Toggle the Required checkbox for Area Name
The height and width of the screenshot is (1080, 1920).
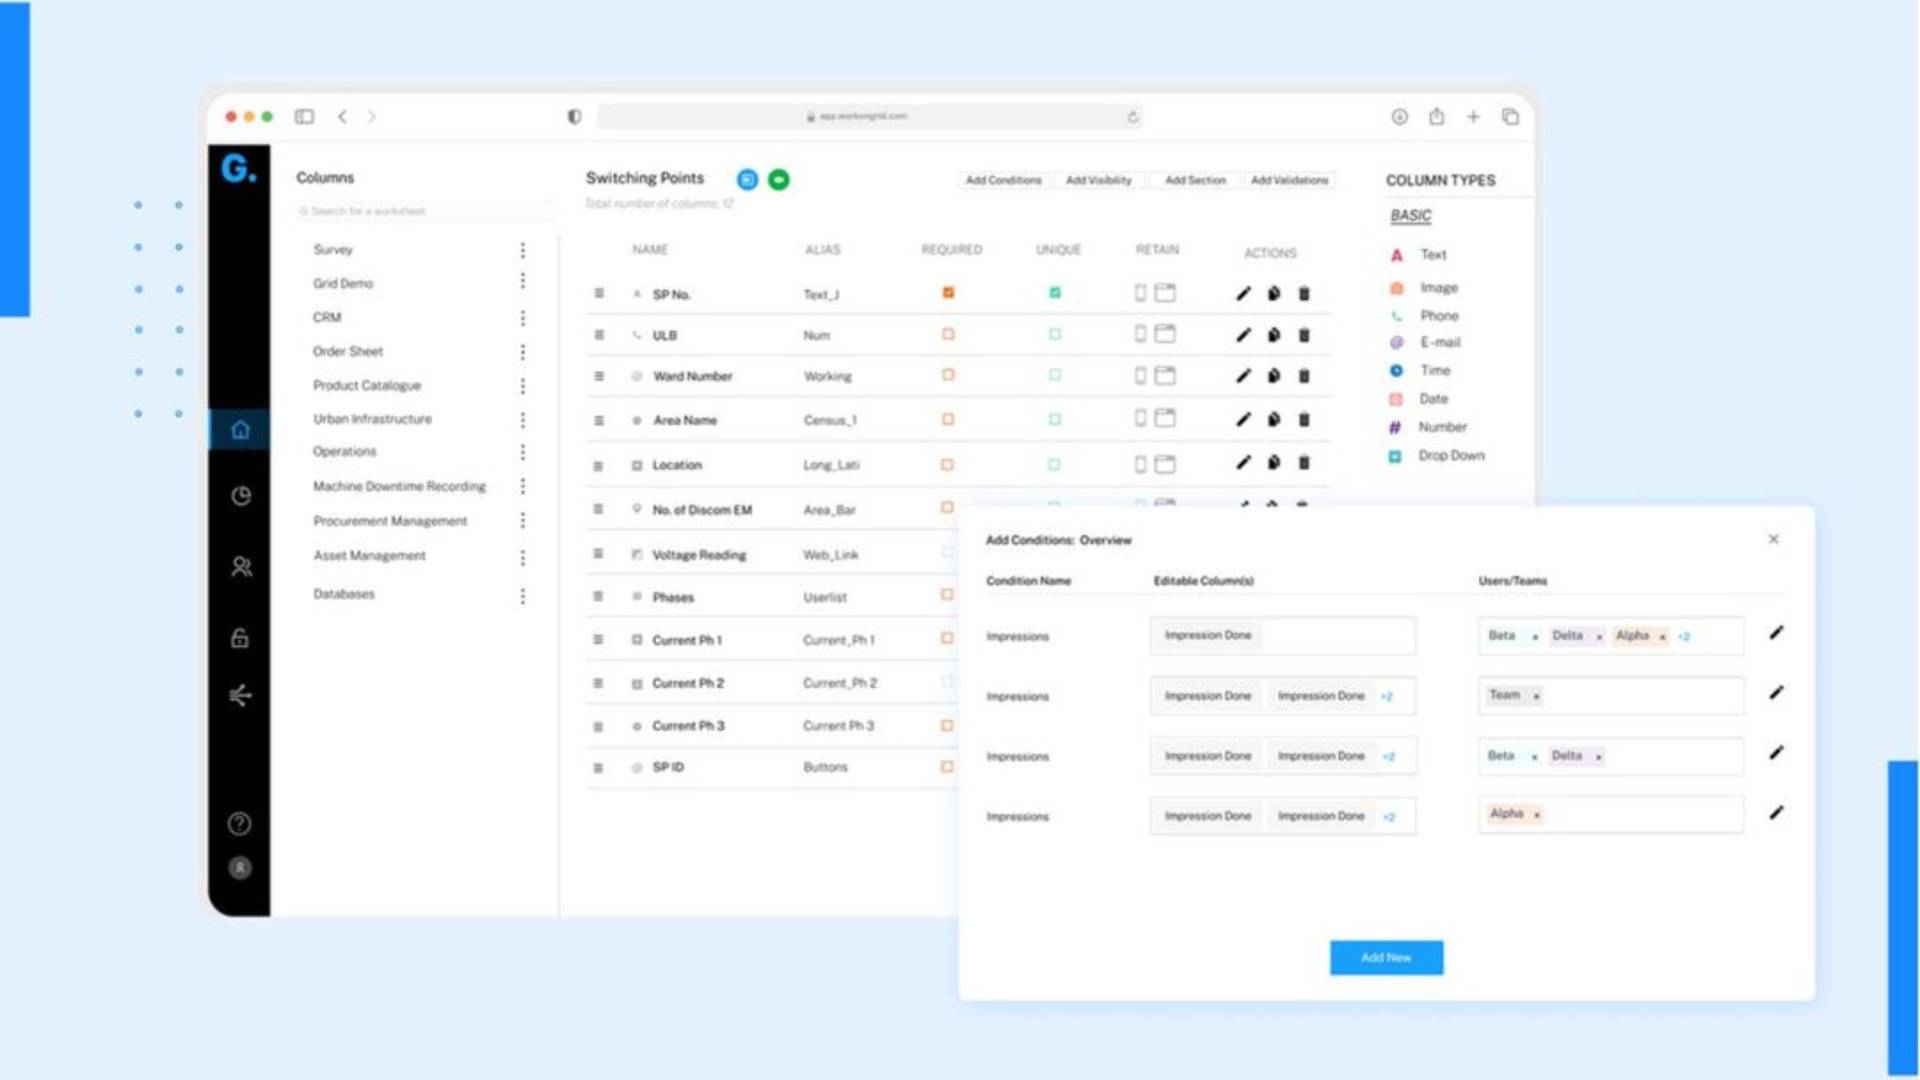tap(946, 420)
